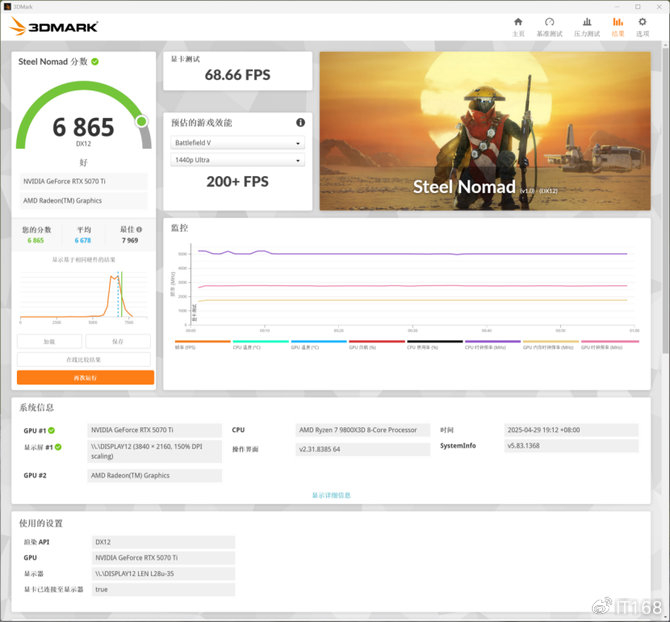Click the best score 7 969
Image resolution: width=670 pixels, height=622 pixels.
tap(130, 240)
